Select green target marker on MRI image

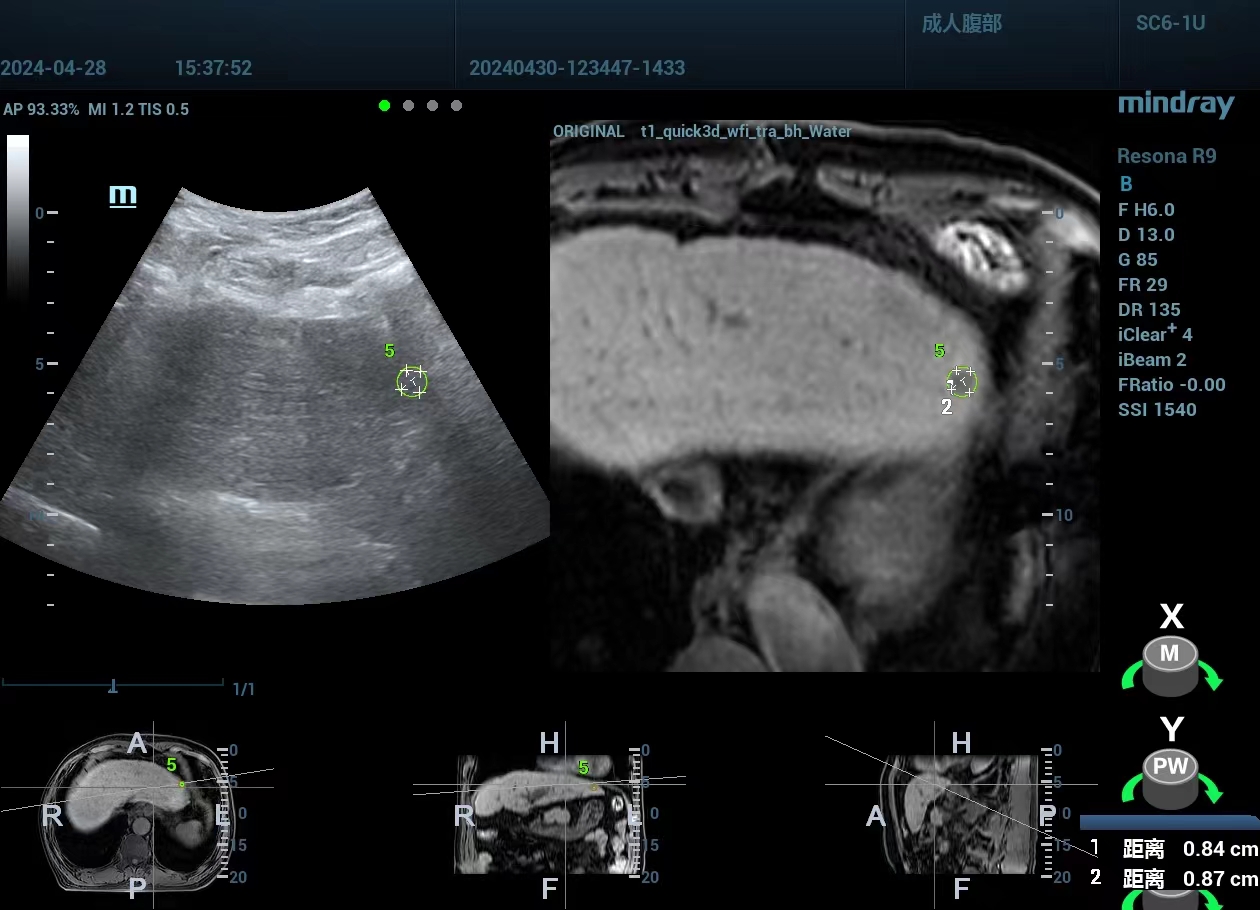961,381
